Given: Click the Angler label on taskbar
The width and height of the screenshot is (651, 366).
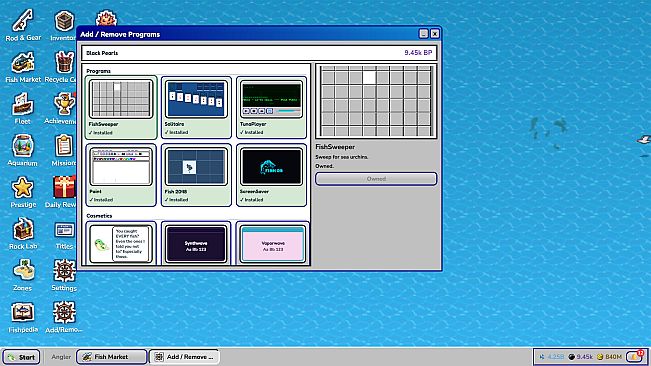Looking at the screenshot, I should click(x=61, y=357).
